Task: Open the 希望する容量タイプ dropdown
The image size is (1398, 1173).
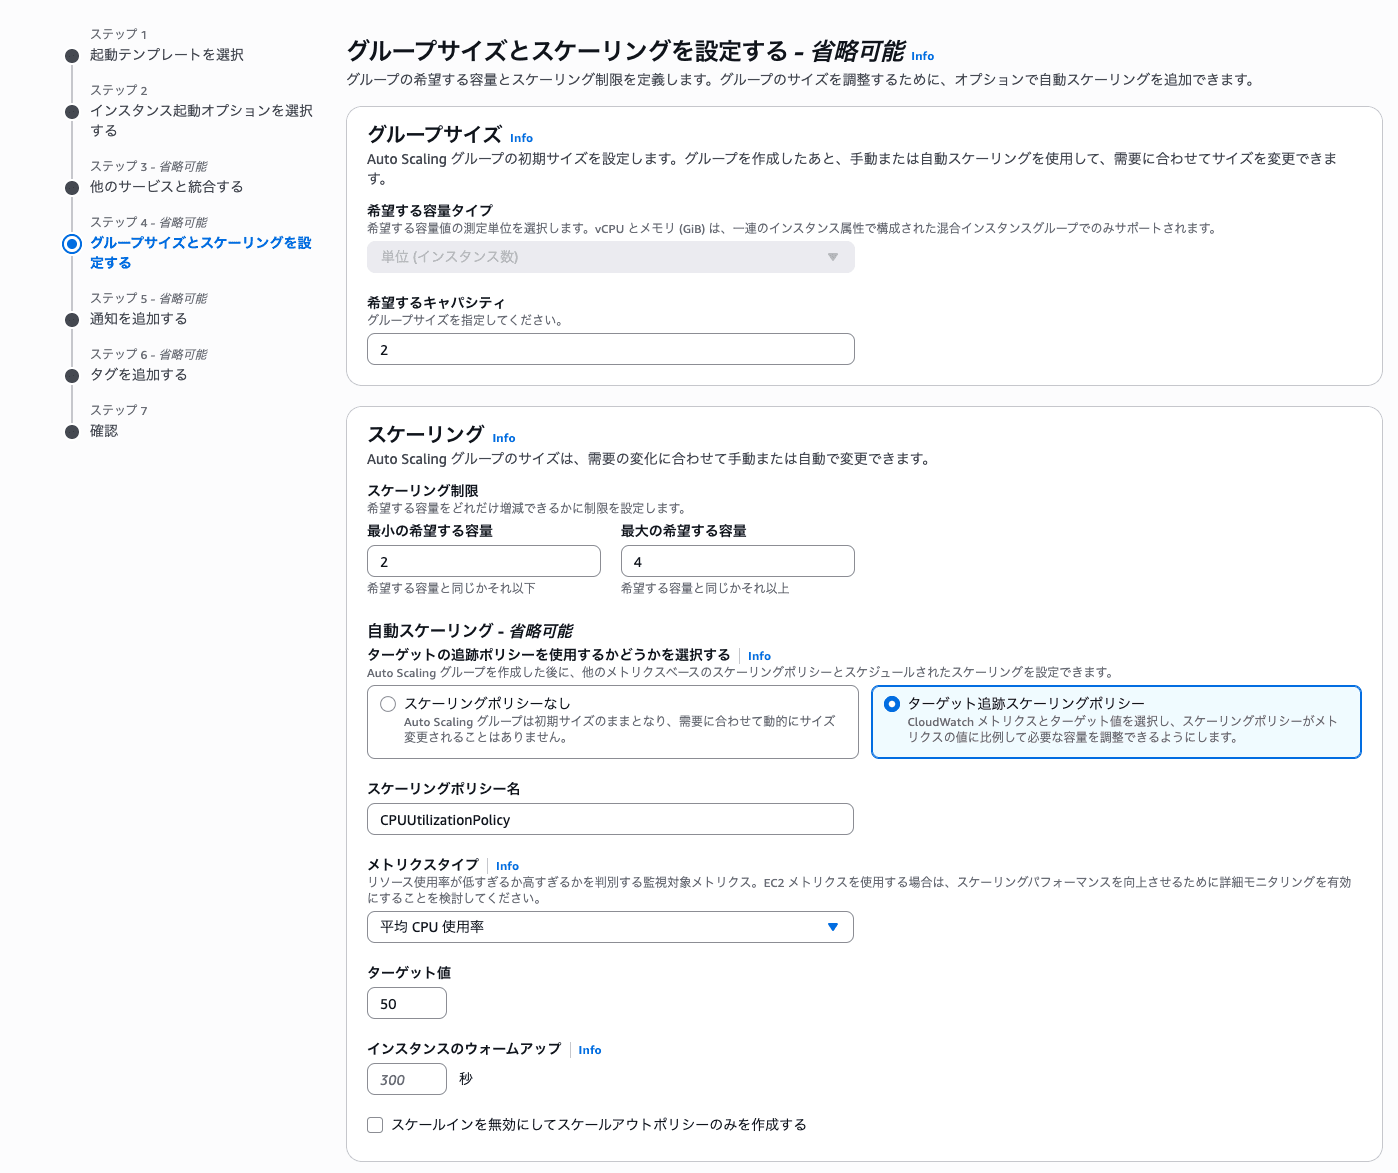Action: 610,257
